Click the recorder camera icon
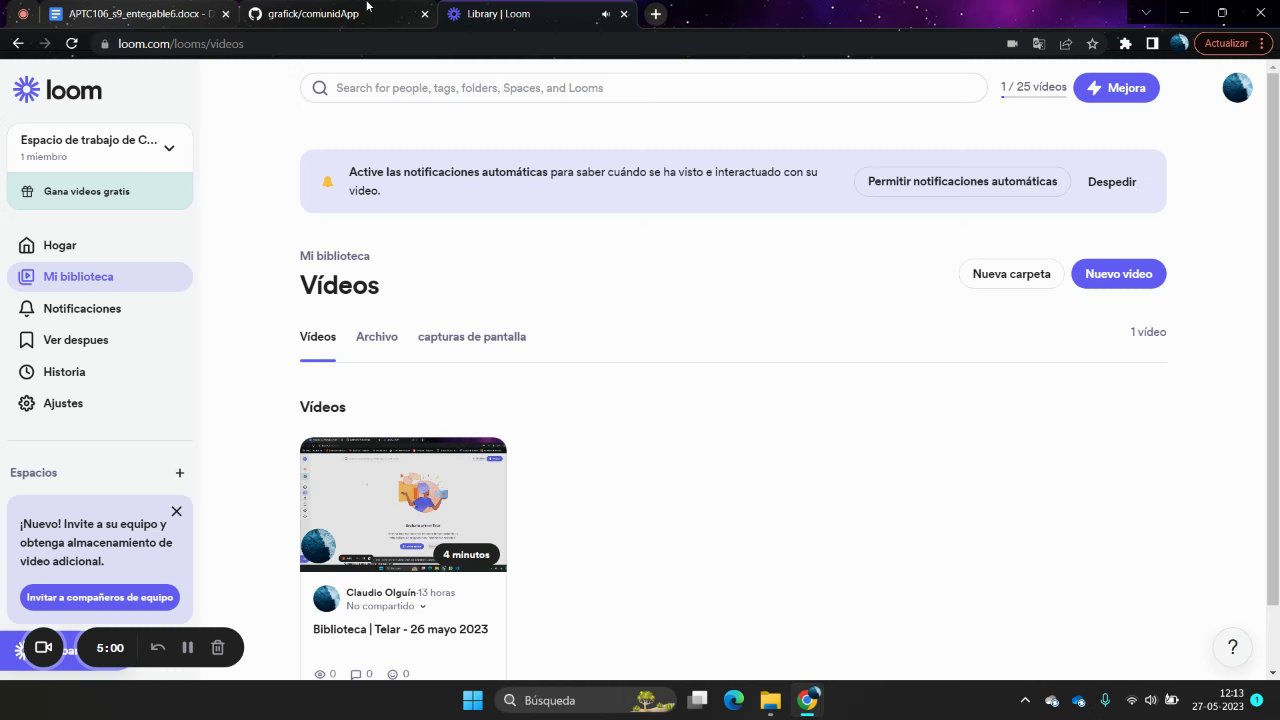 click(43, 648)
